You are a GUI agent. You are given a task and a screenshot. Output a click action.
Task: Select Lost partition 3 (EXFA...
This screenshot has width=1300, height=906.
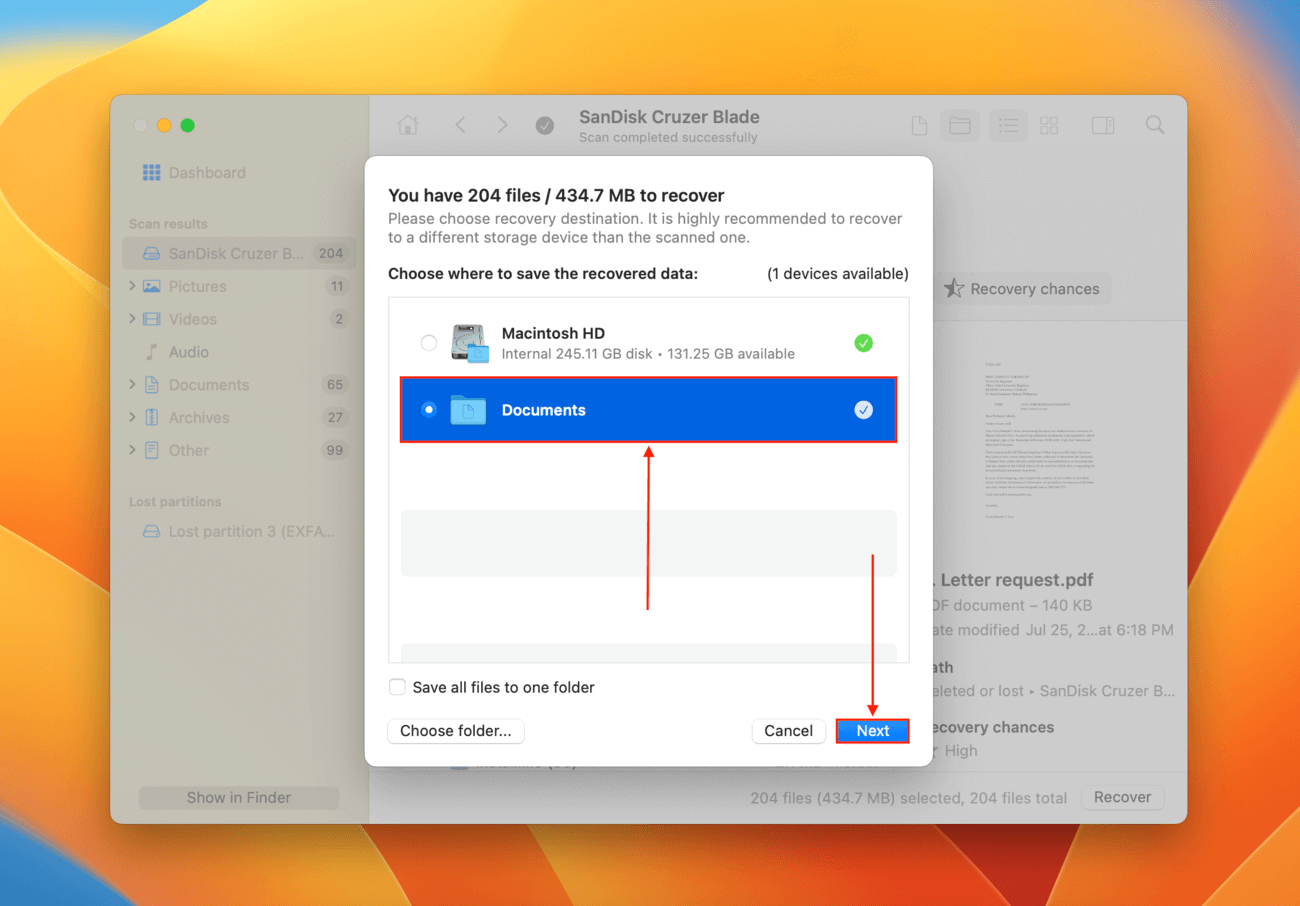pyautogui.click(x=239, y=531)
